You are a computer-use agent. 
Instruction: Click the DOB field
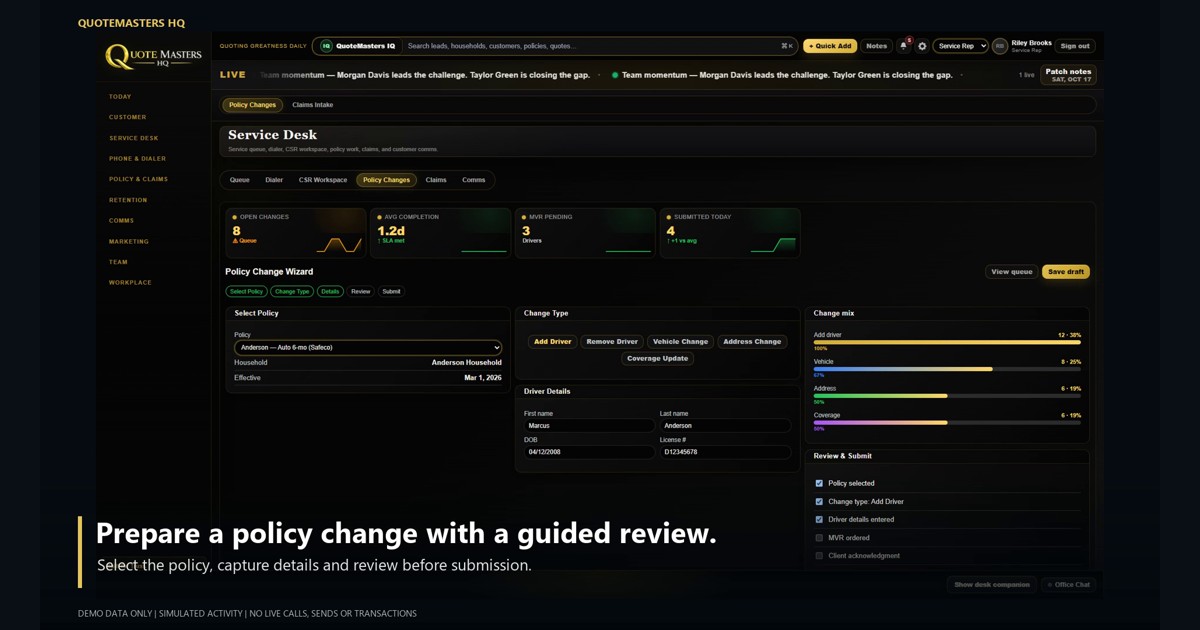[x=589, y=452]
